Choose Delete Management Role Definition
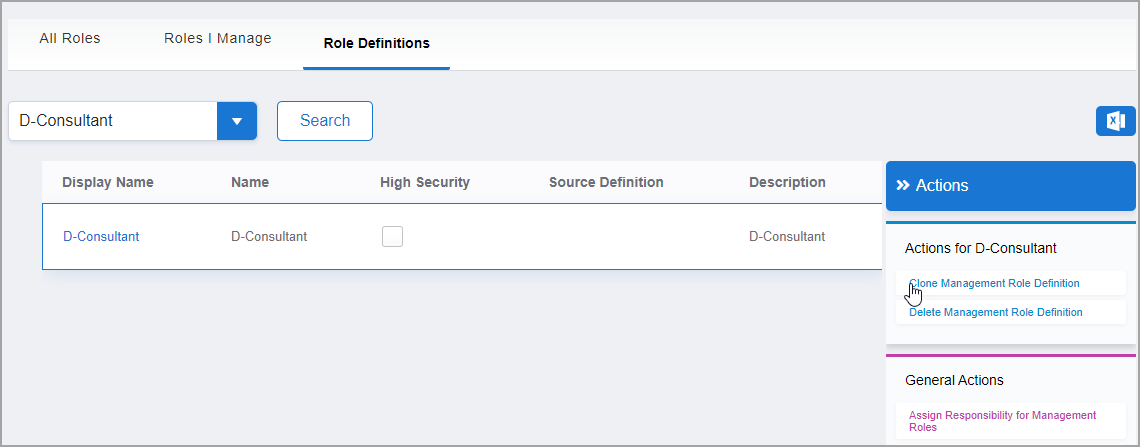Screen dimensions: 1140x447 [995, 313]
